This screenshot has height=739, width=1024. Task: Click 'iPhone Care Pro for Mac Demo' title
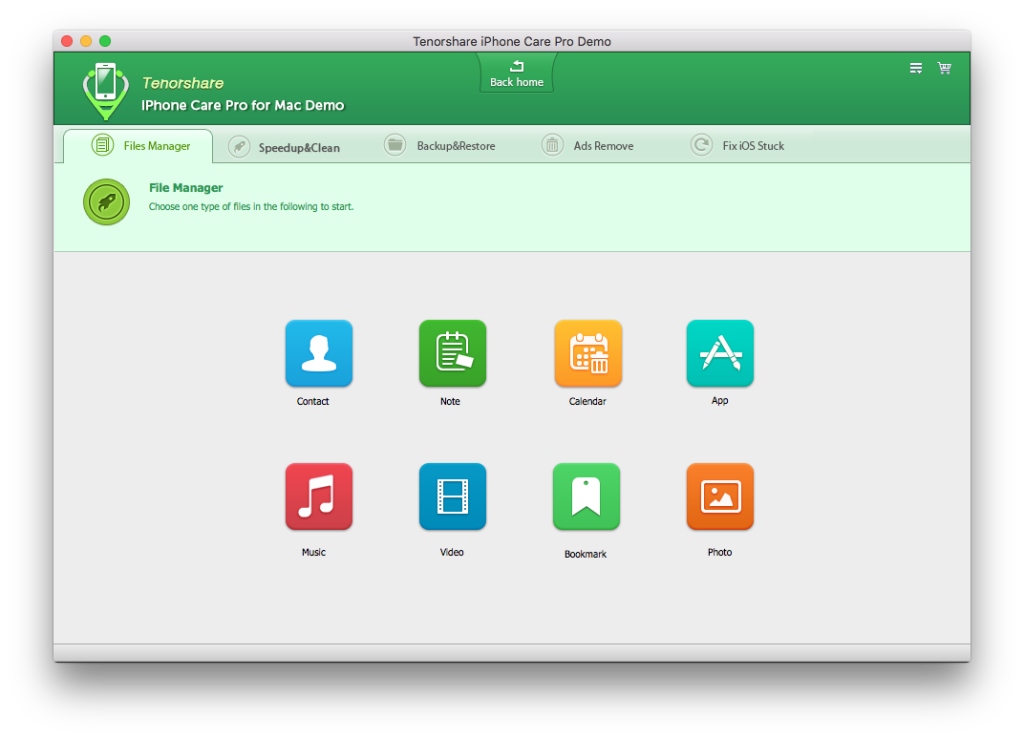click(242, 106)
